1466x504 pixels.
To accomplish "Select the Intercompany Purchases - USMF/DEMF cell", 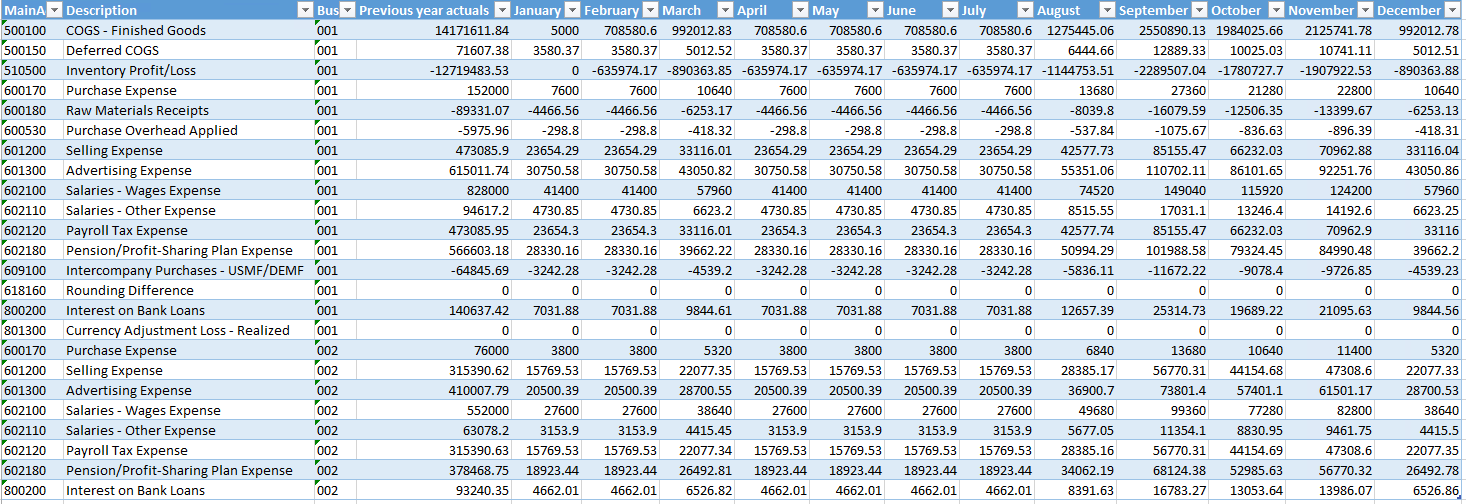I will click(x=188, y=270).
